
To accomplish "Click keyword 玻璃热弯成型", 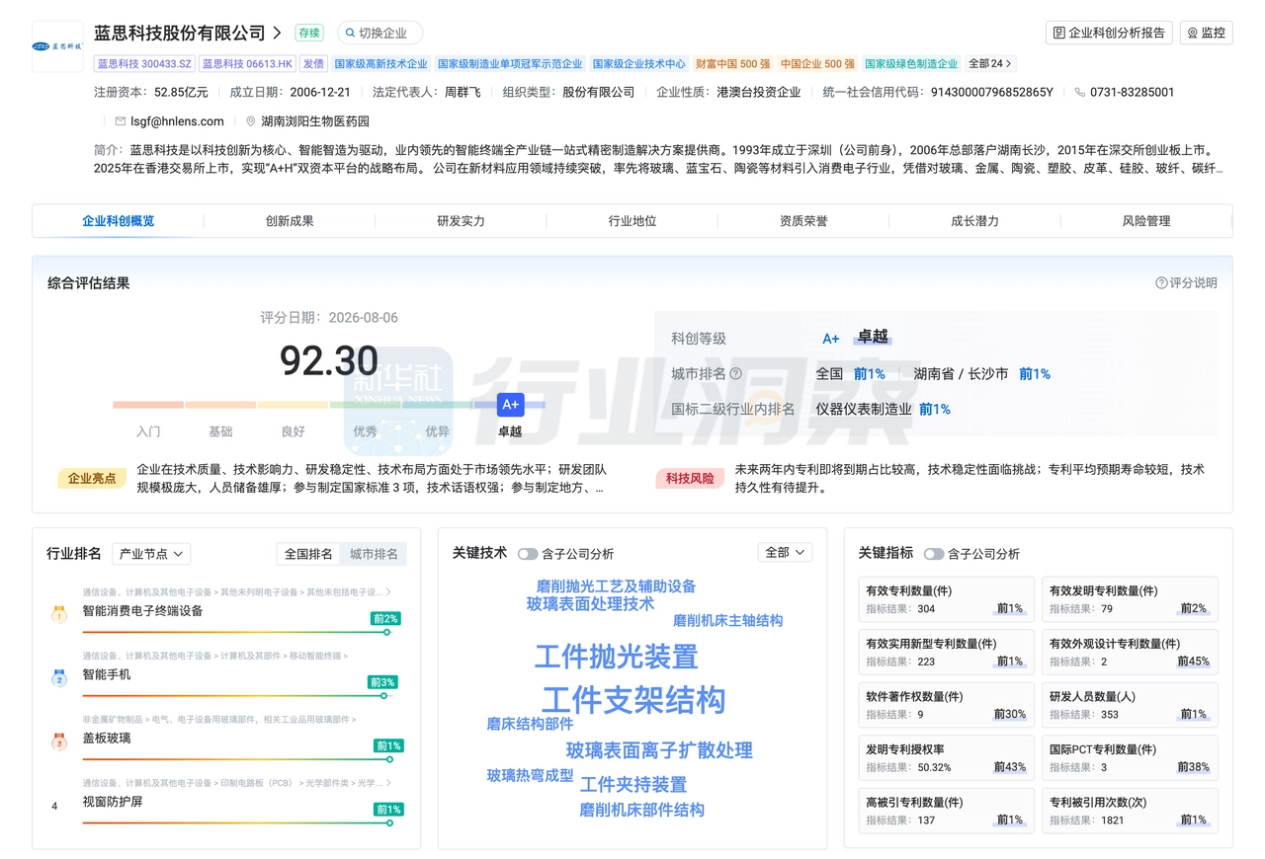I will 530,775.
